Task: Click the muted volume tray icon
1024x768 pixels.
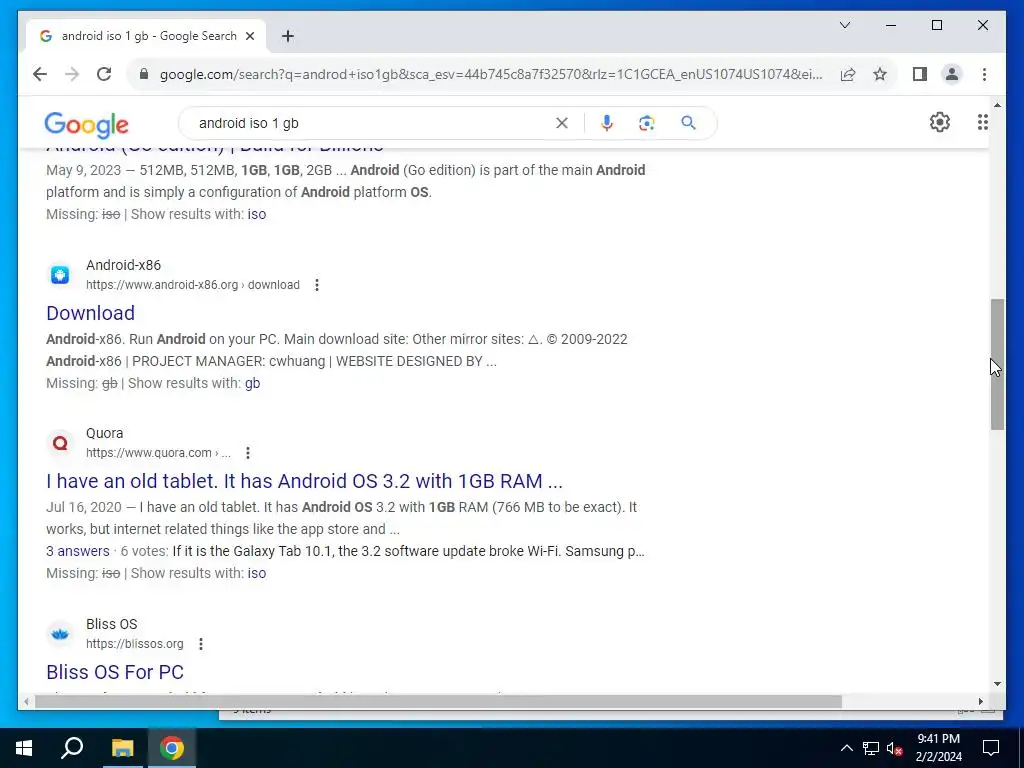Action: [895, 748]
